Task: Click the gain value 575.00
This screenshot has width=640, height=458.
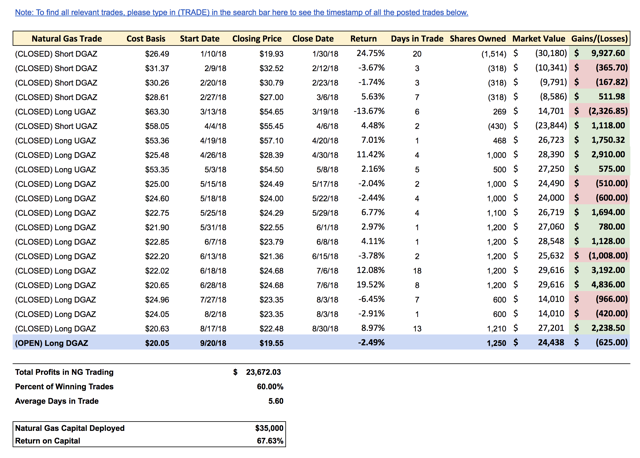Action: click(611, 169)
